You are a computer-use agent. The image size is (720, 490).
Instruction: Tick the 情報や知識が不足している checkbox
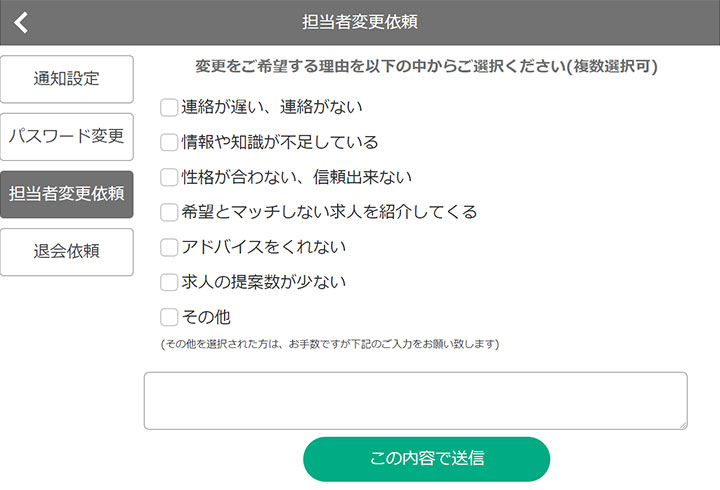[x=169, y=142]
